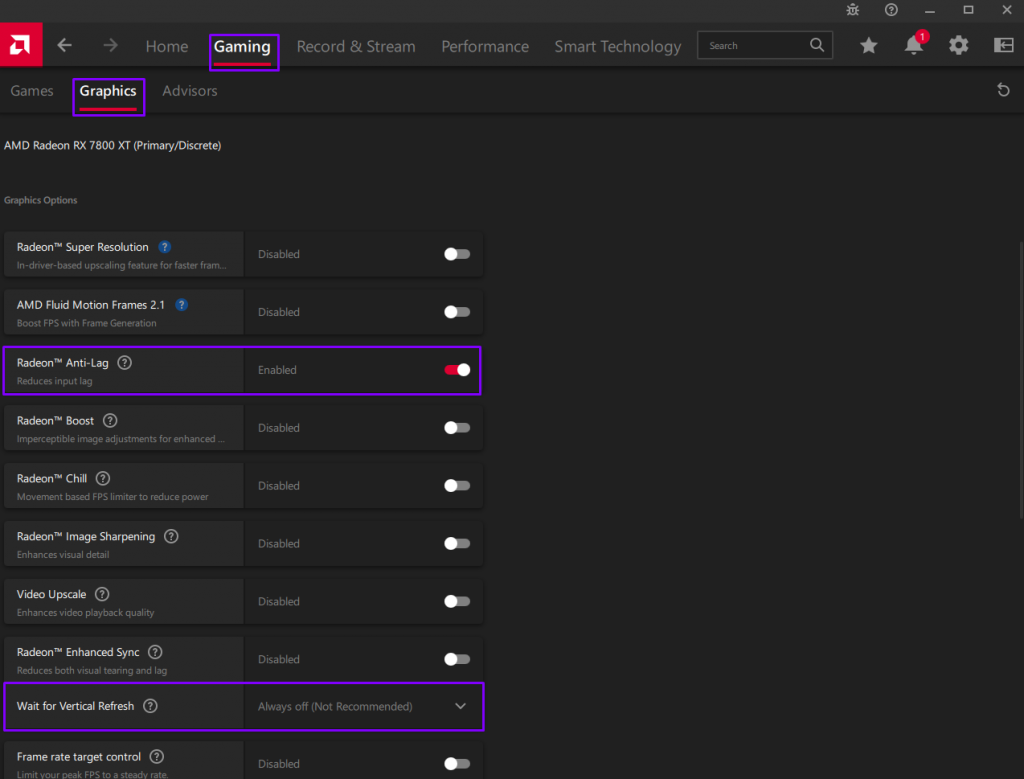Open notifications bell icon
Image resolution: width=1024 pixels, height=779 pixels.
[913, 46]
